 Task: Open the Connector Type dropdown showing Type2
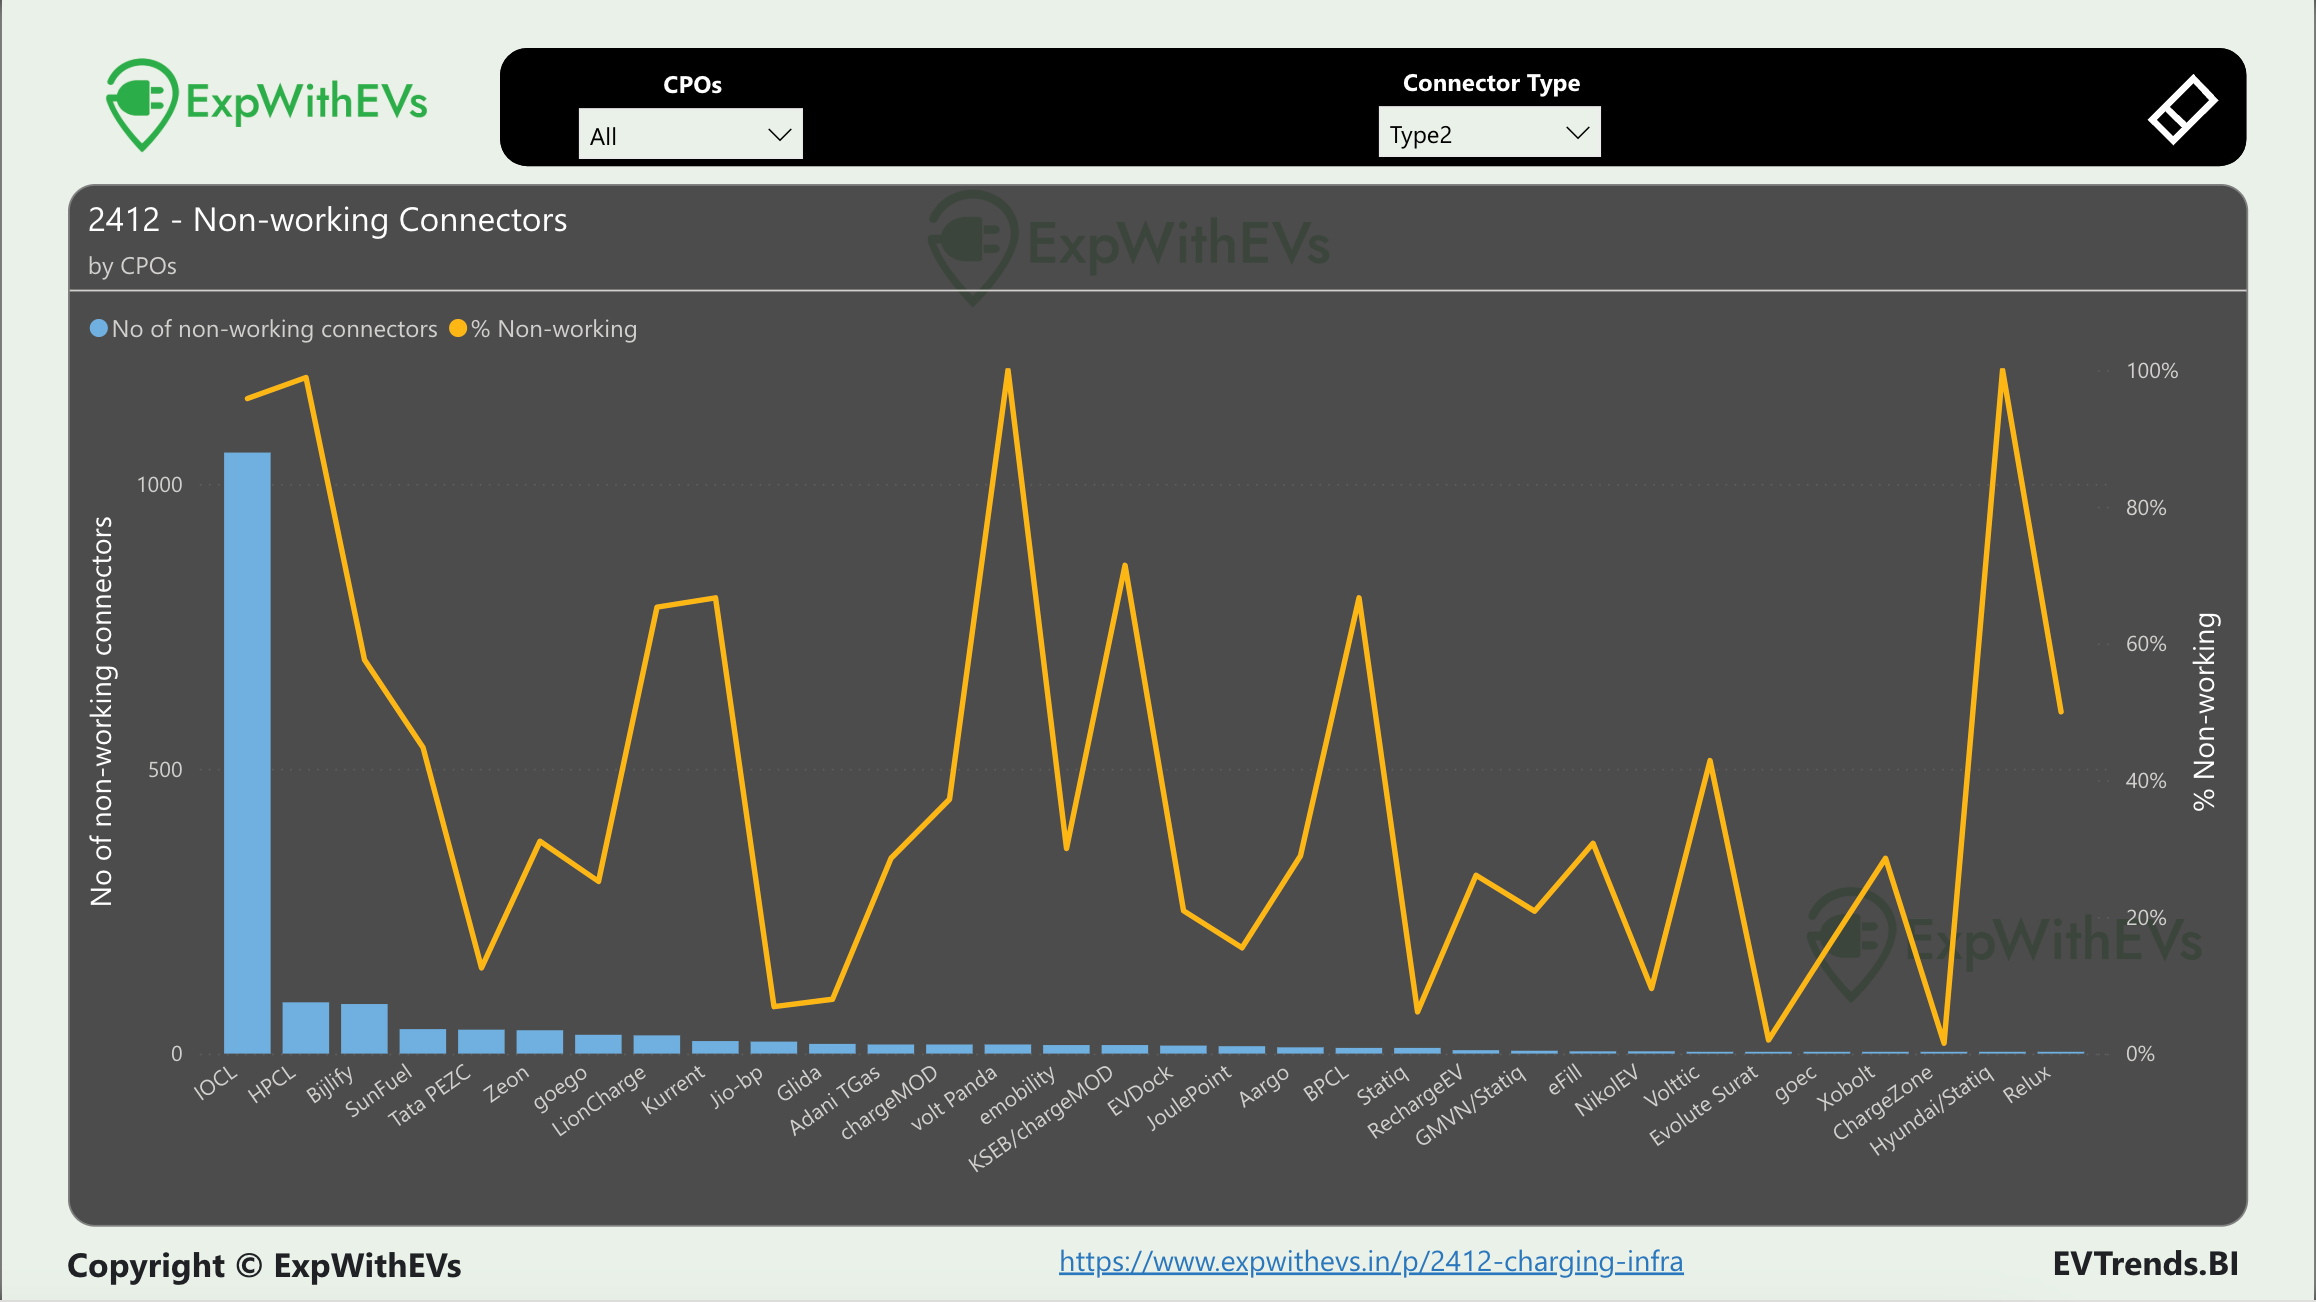point(1489,133)
